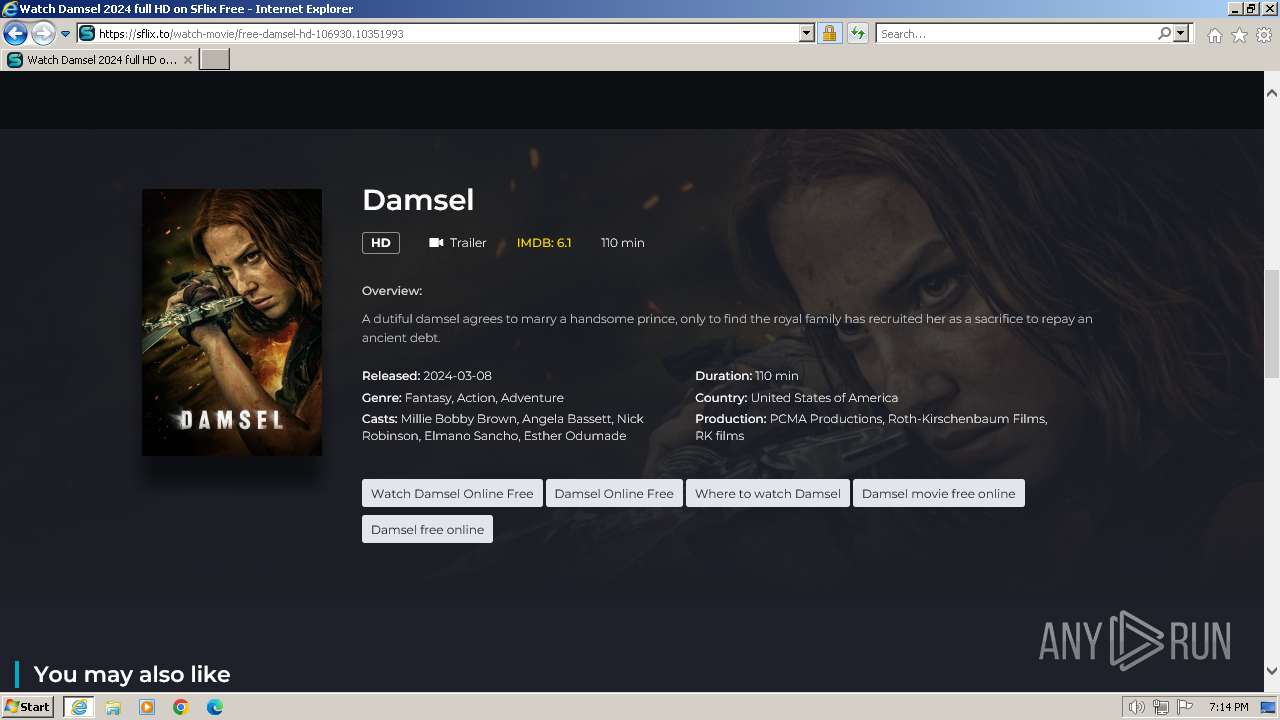1280x720 pixels.
Task: Open the Trailer link
Action: tap(468, 243)
